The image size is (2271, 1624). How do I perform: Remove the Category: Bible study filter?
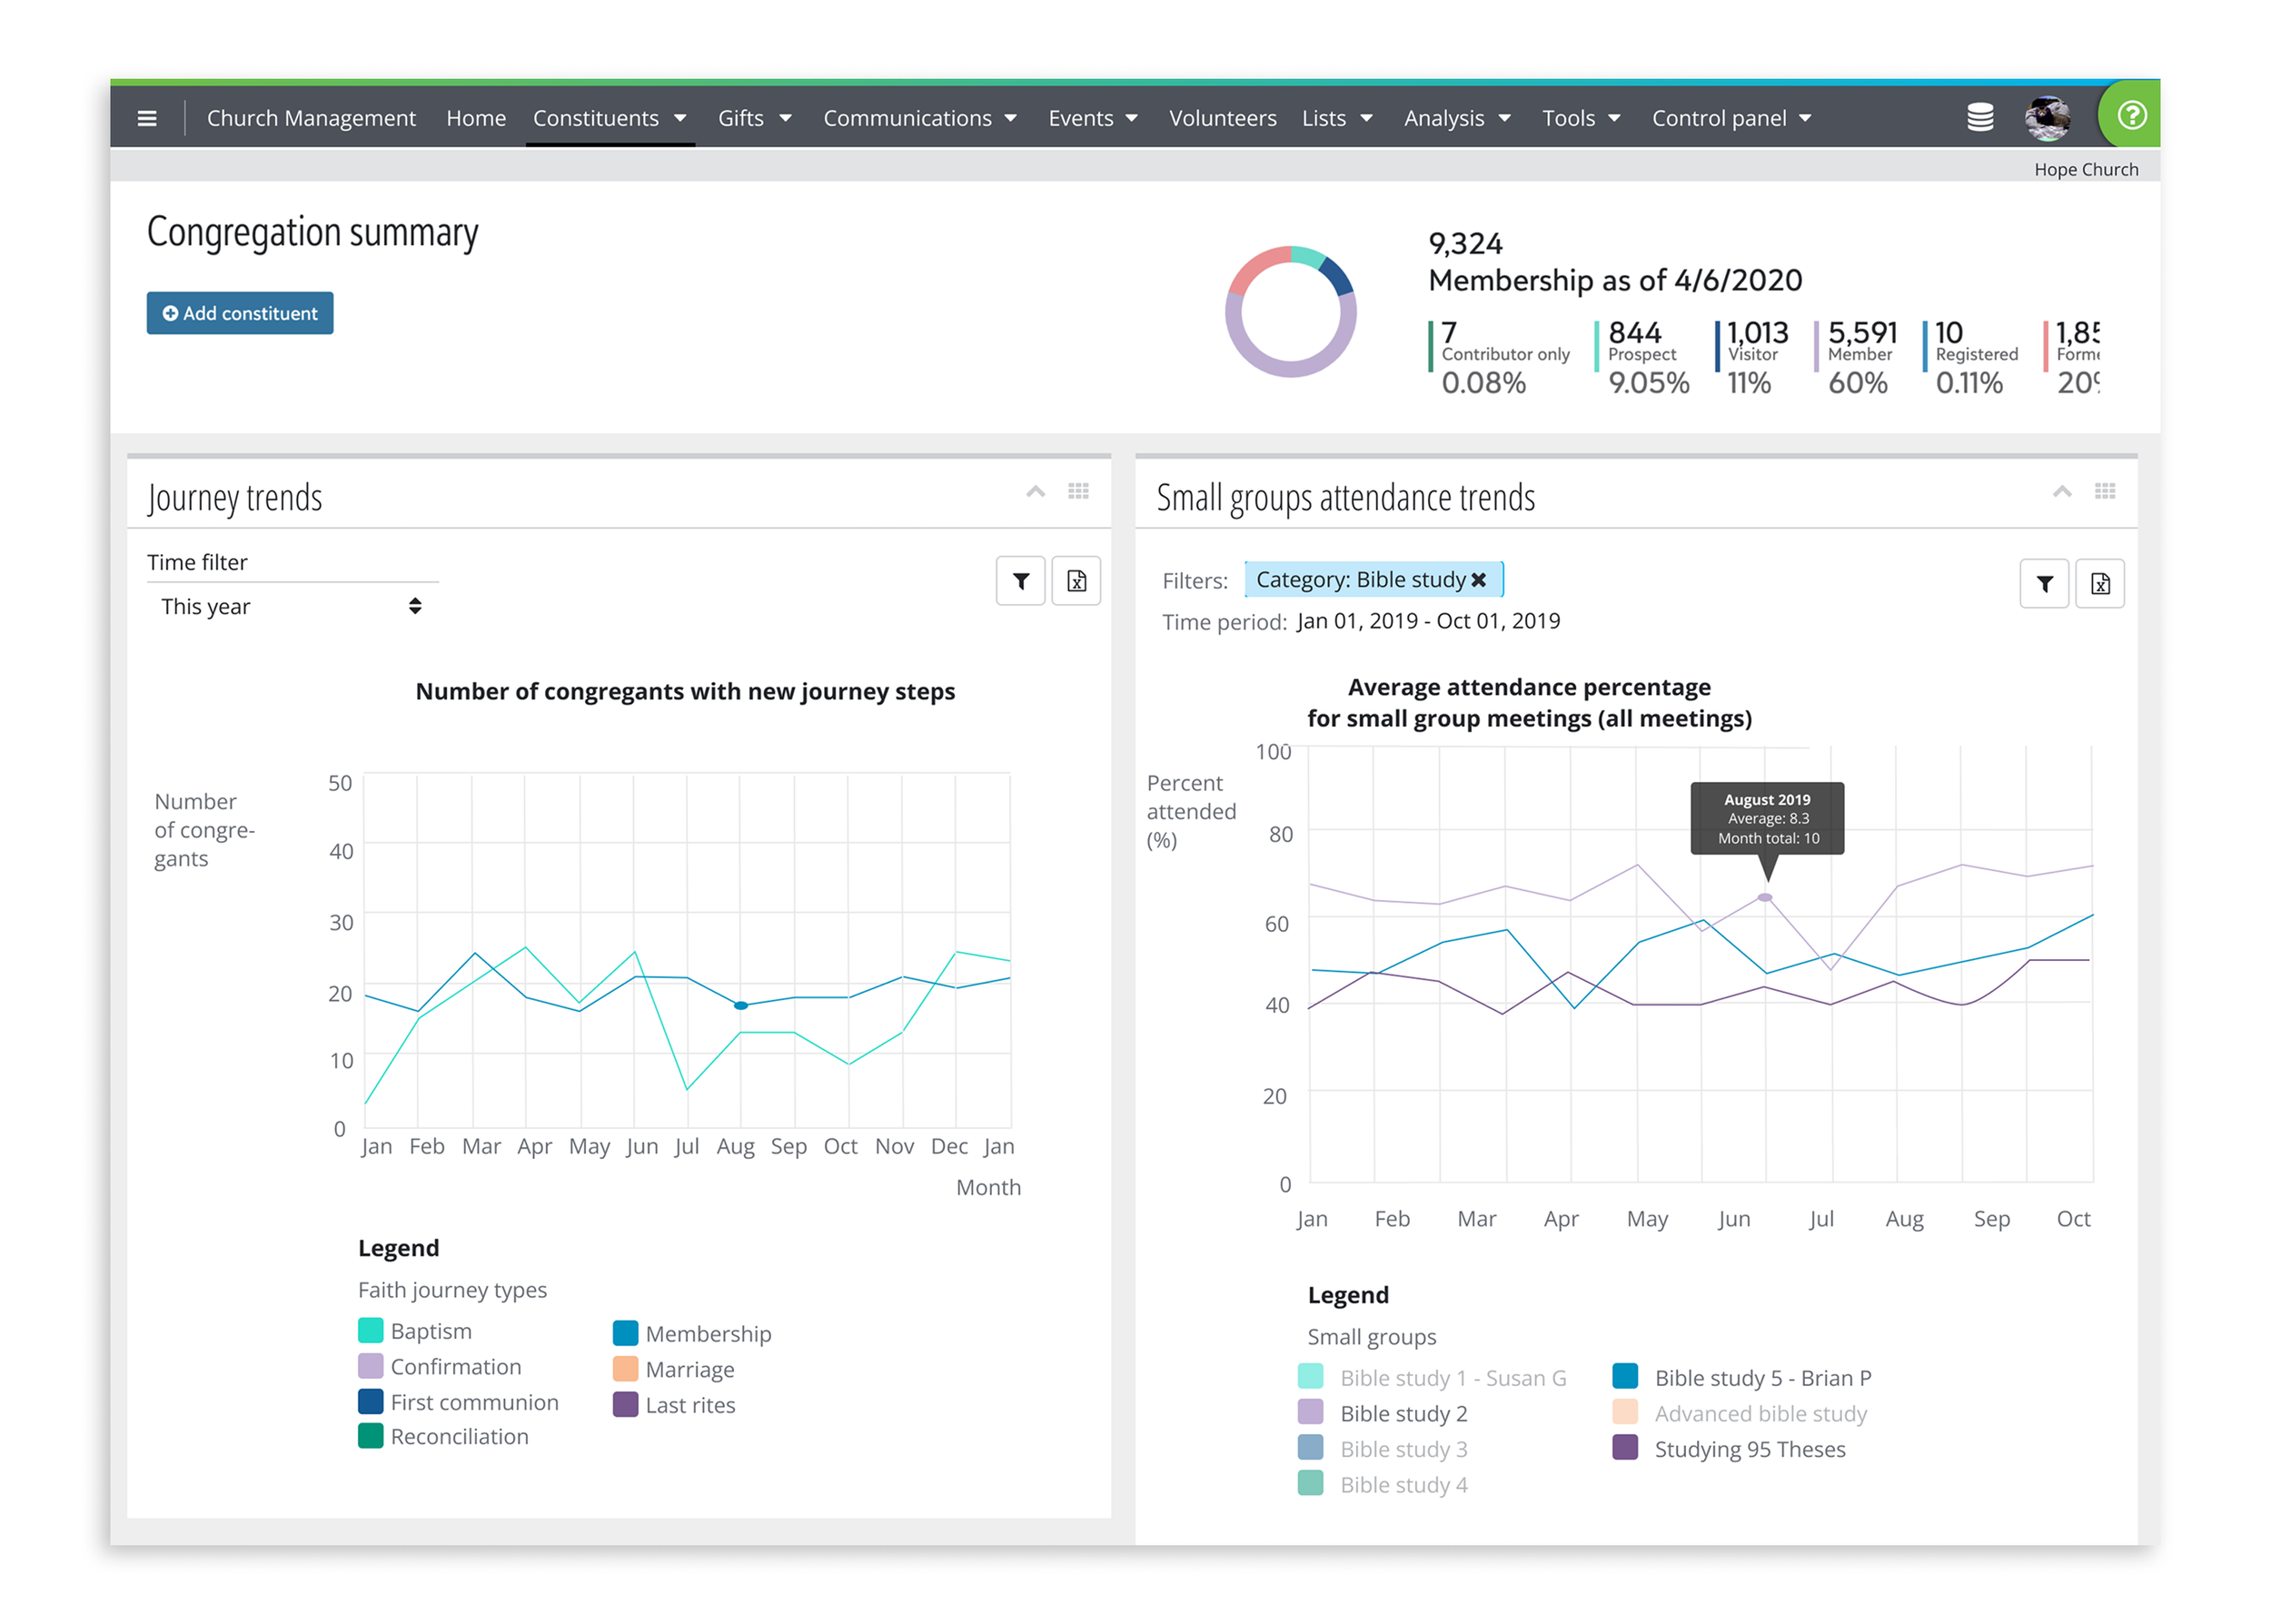pyautogui.click(x=1478, y=580)
